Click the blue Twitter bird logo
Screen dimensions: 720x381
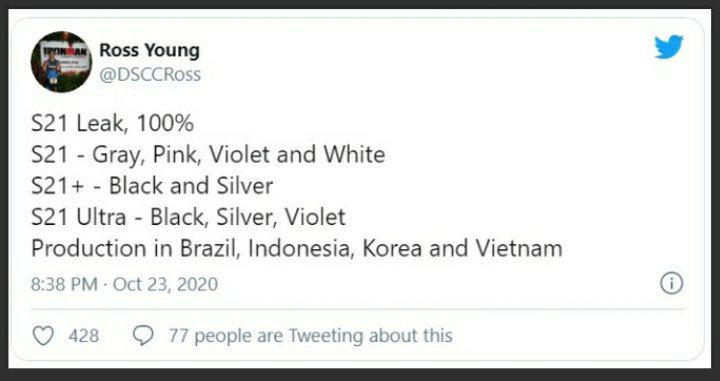(669, 47)
